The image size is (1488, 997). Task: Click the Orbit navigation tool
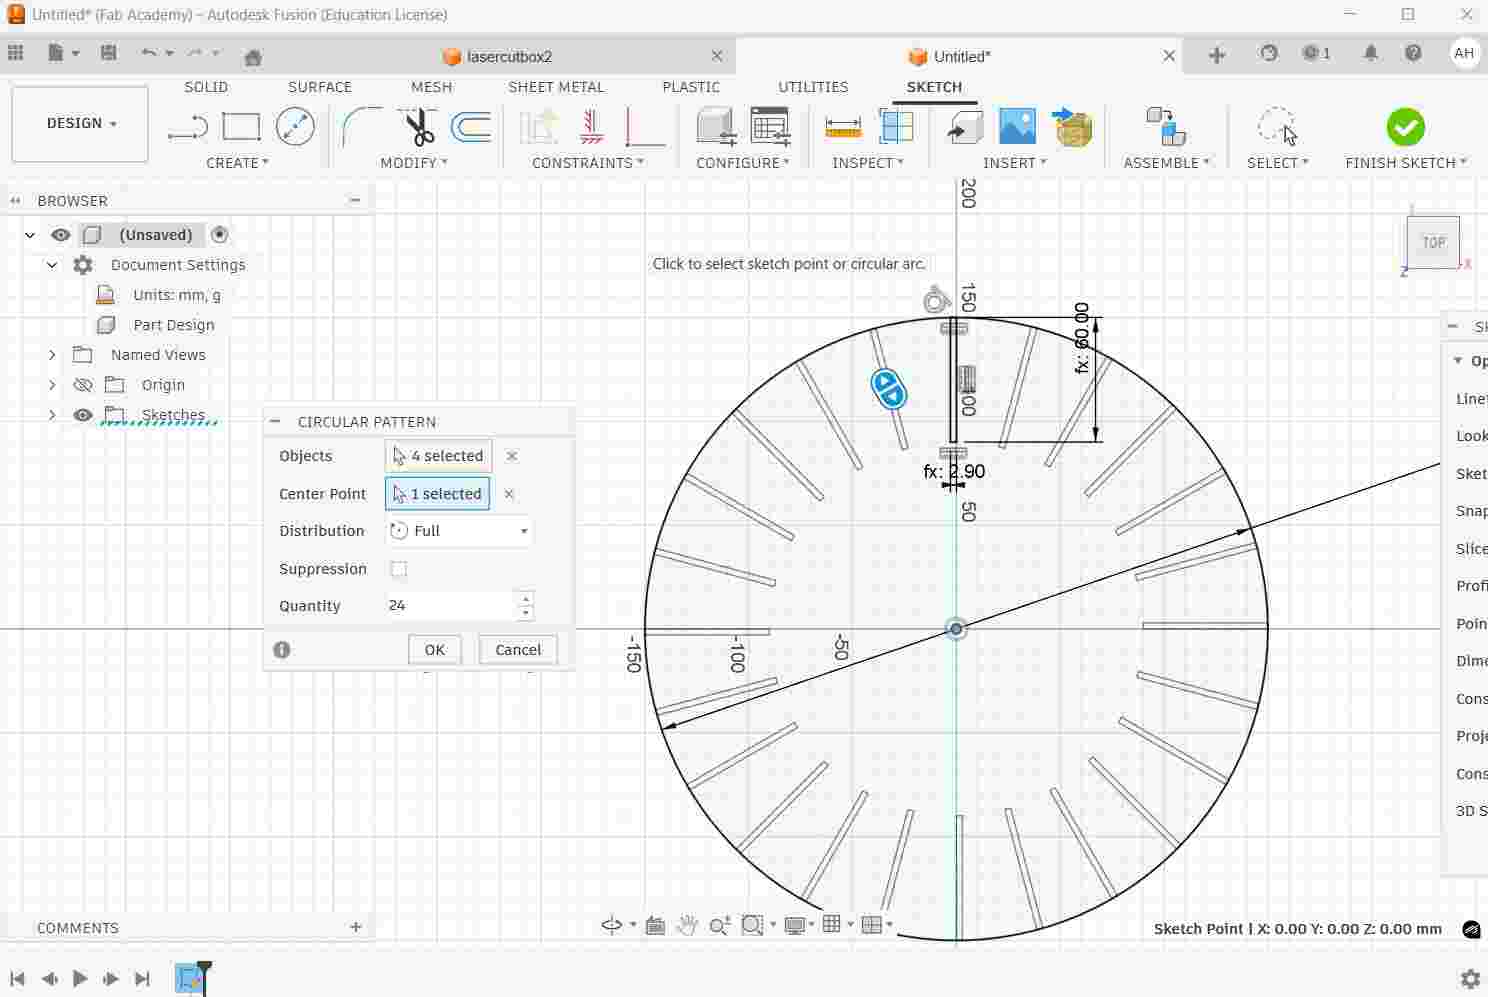click(612, 925)
